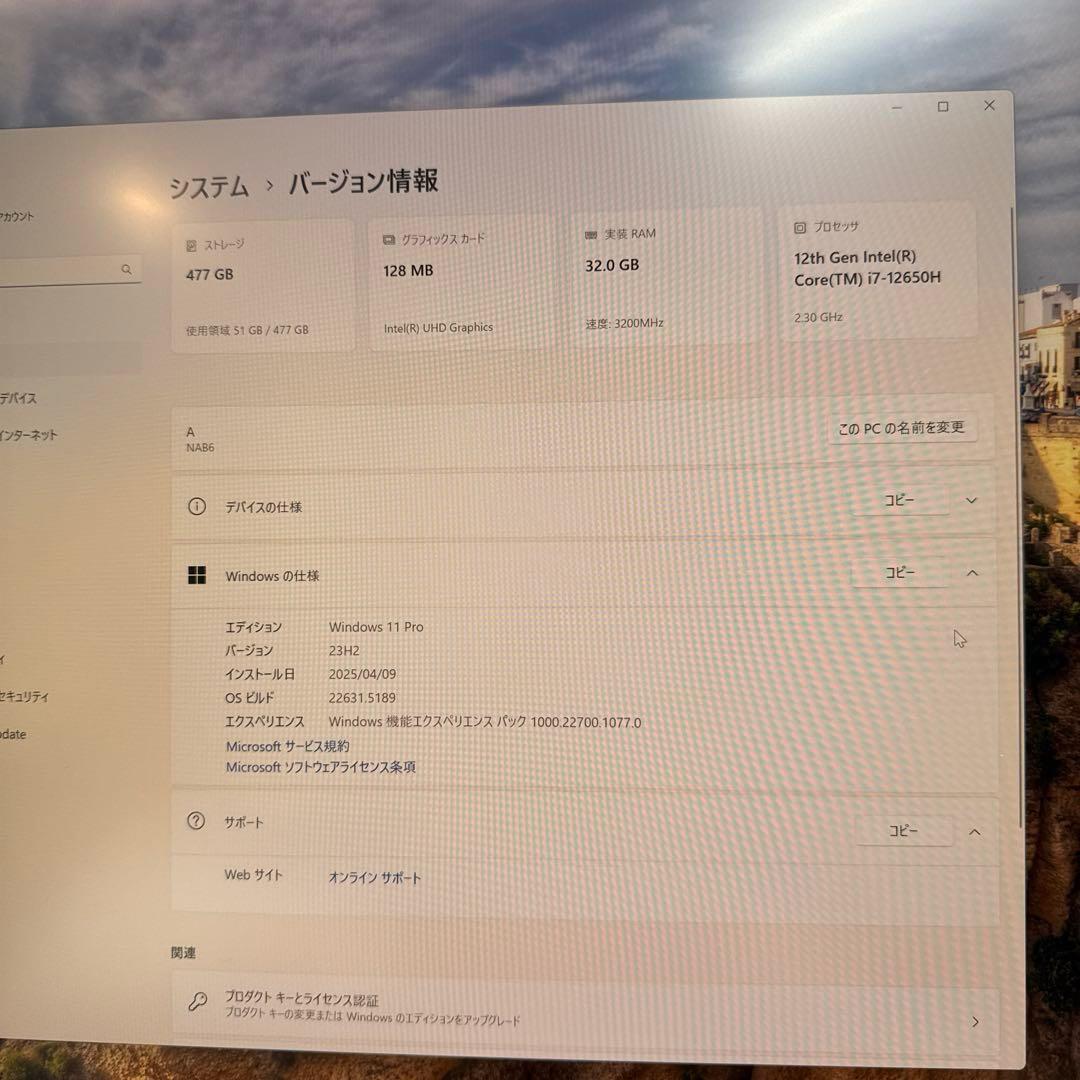The height and width of the screenshot is (1080, 1080).
Task: Collapse the Windows の仕様 section
Action: click(971, 571)
